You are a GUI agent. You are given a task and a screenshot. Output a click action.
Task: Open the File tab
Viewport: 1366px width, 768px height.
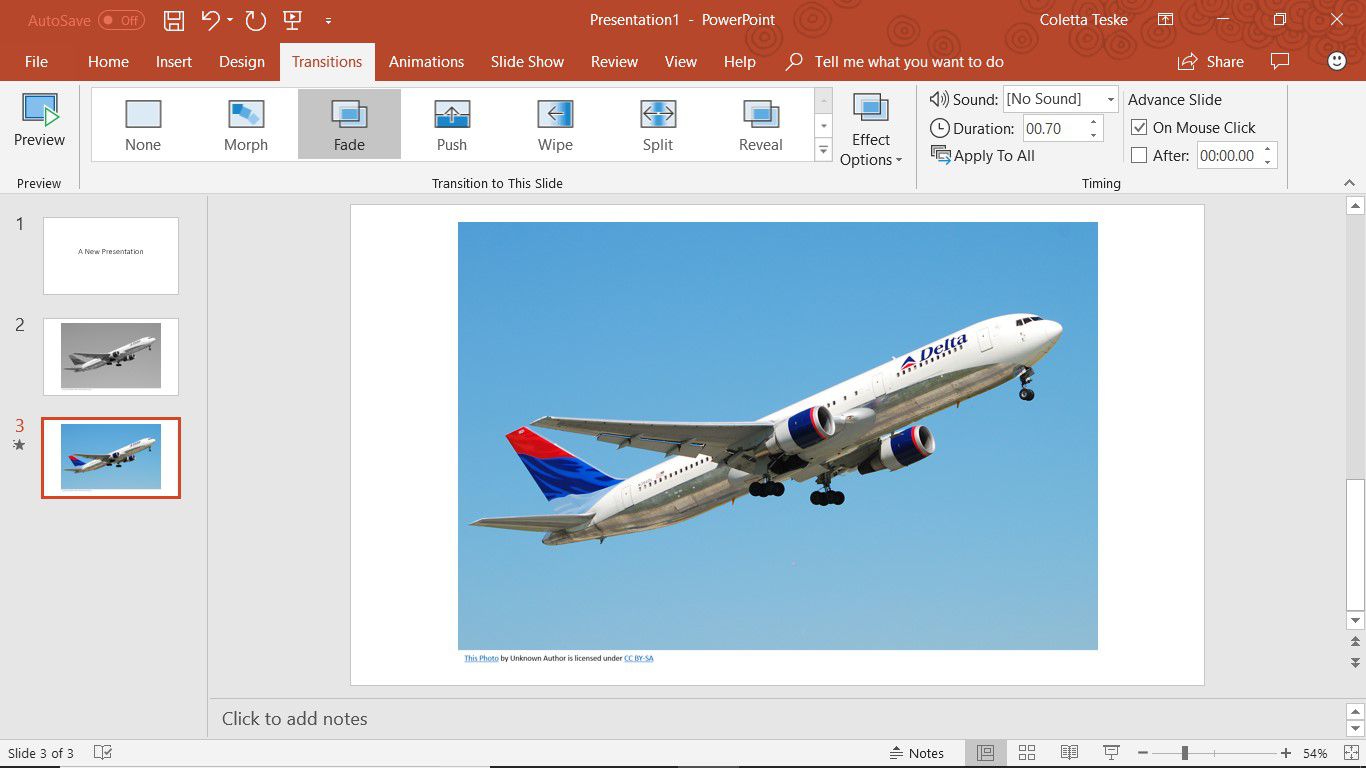[36, 61]
